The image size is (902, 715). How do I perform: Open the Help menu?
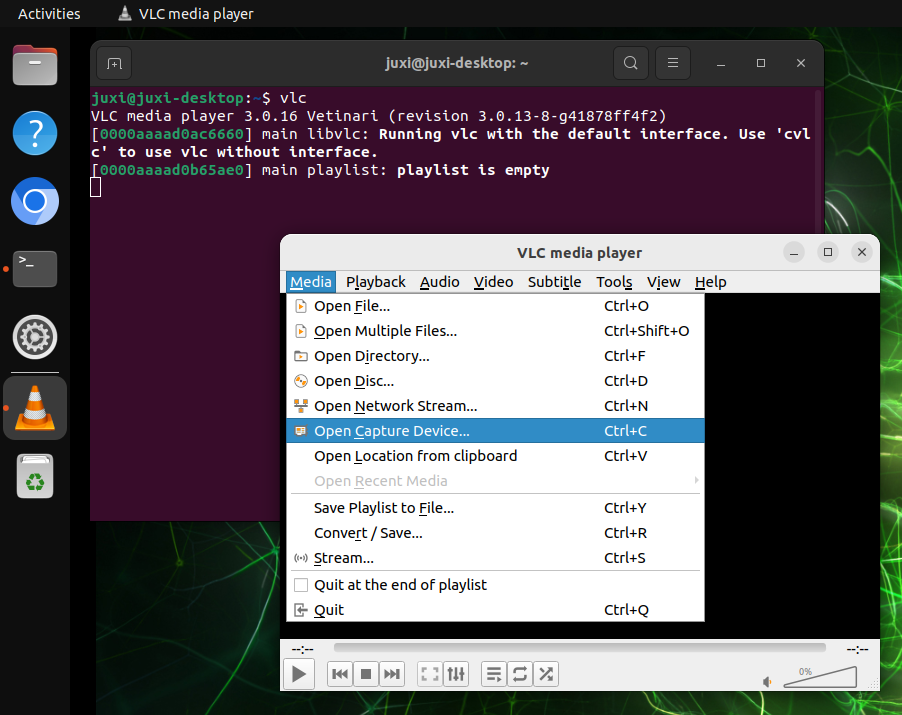[x=710, y=282]
